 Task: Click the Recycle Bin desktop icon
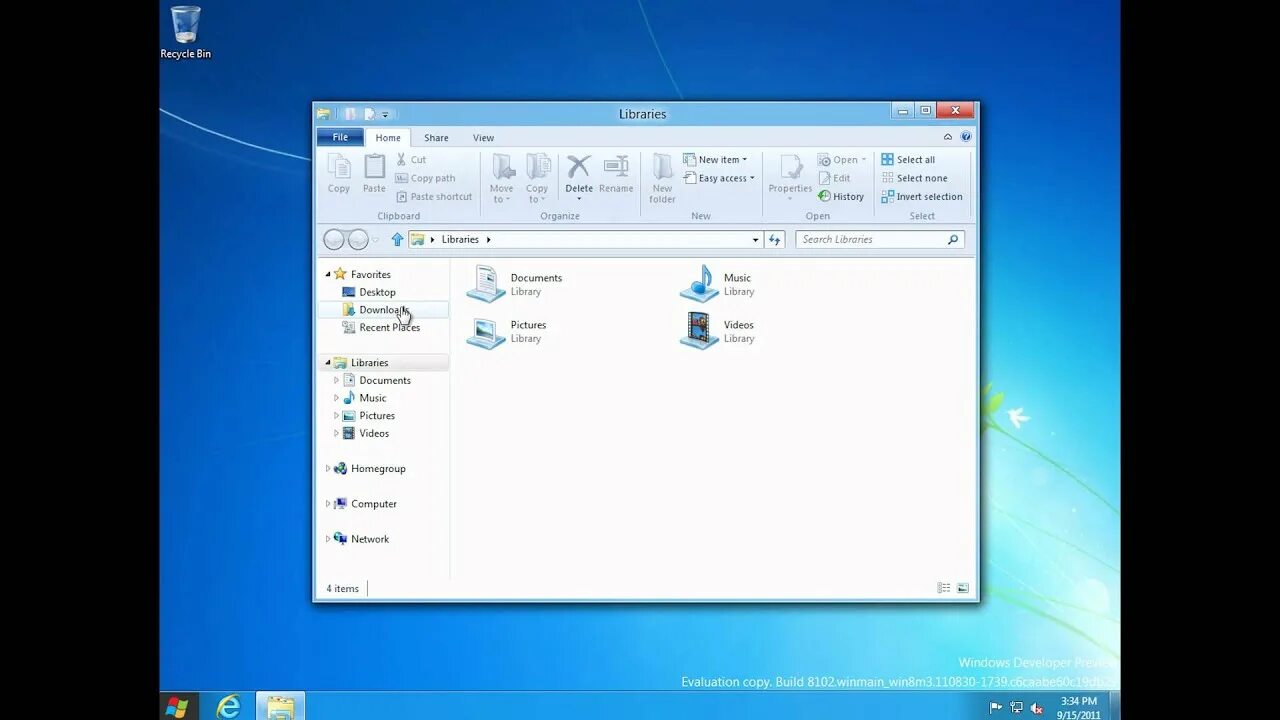coord(186,33)
